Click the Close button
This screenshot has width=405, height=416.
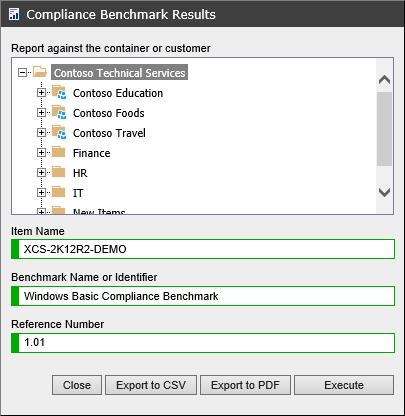coord(77,385)
